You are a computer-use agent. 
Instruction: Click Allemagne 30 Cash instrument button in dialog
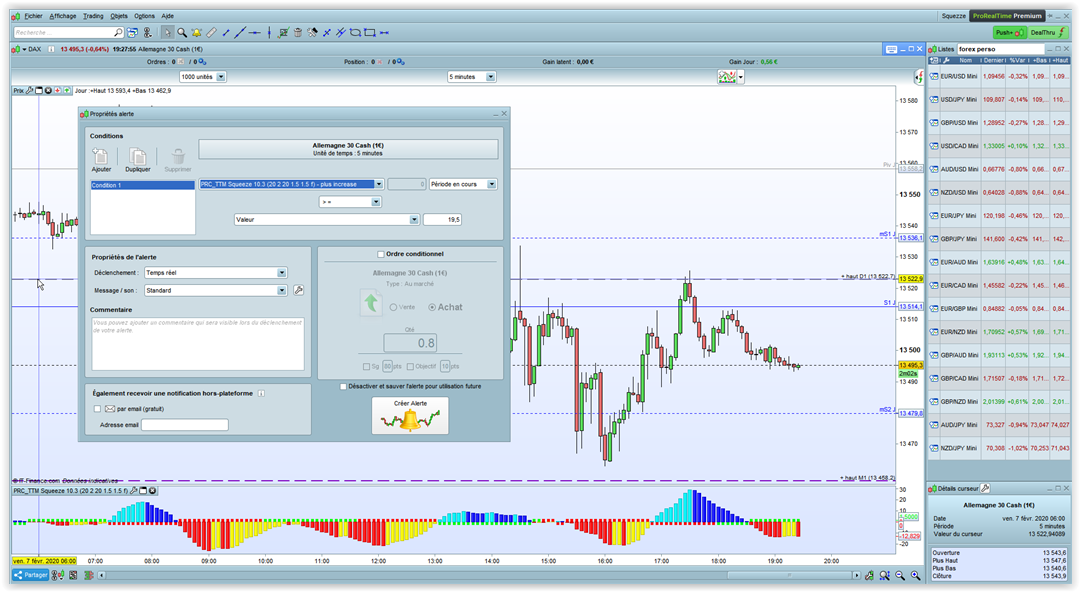[x=348, y=149]
